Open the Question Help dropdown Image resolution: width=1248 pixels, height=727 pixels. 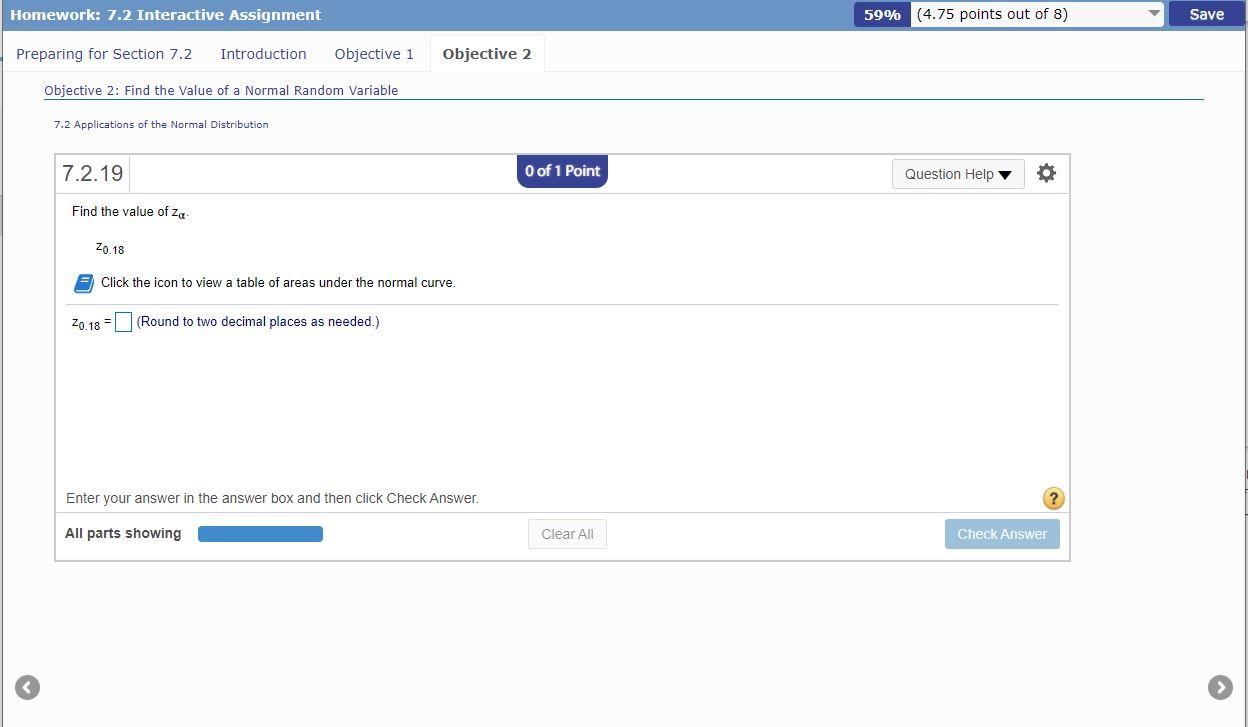pos(956,173)
